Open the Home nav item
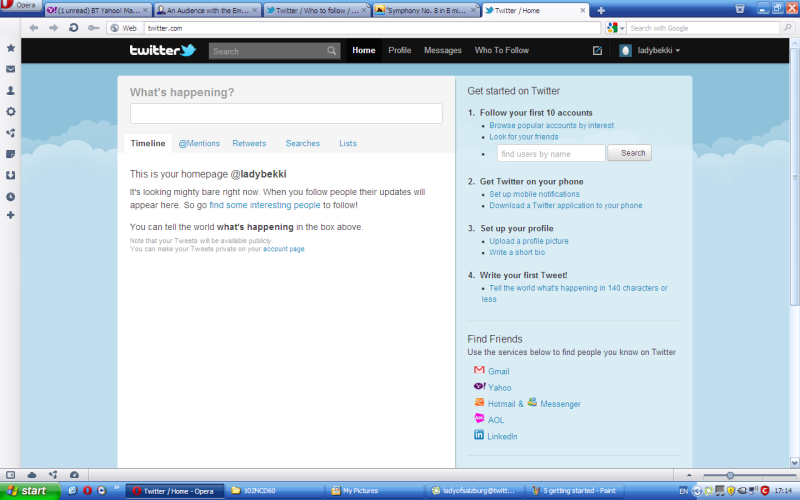Viewport: 800px width, 500px height. point(364,50)
